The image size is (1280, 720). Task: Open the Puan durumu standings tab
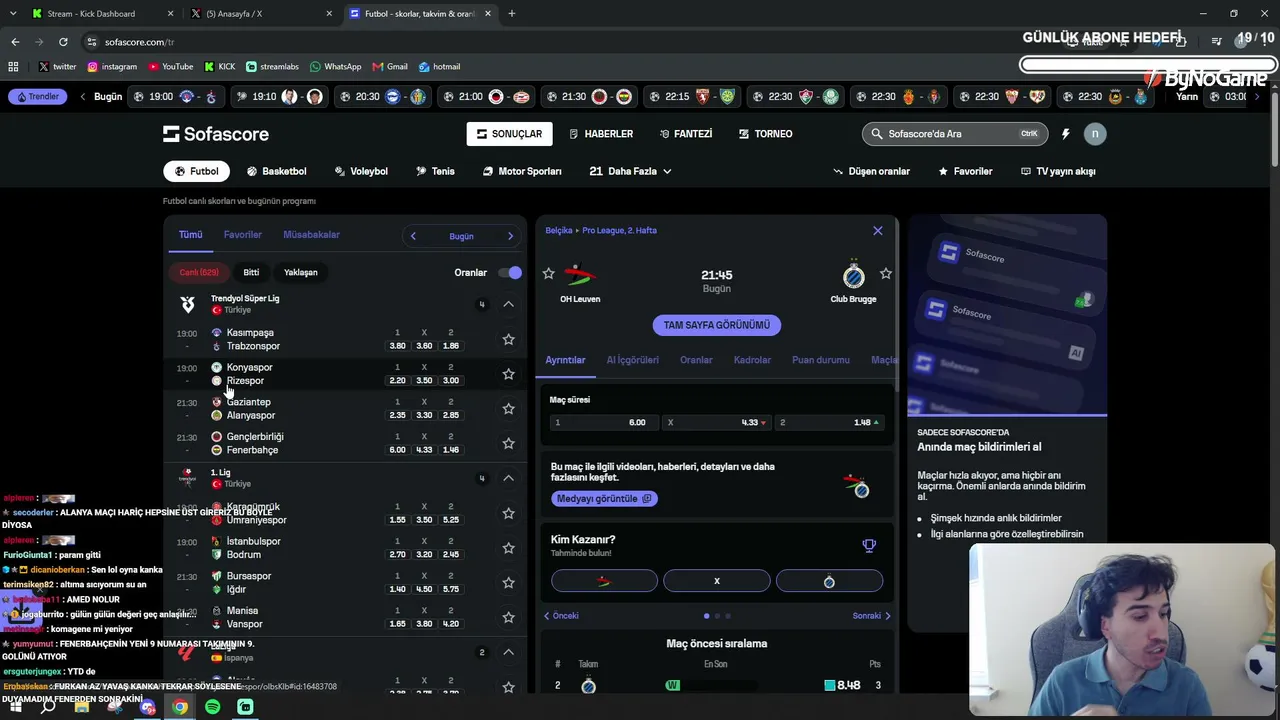pyautogui.click(x=821, y=360)
